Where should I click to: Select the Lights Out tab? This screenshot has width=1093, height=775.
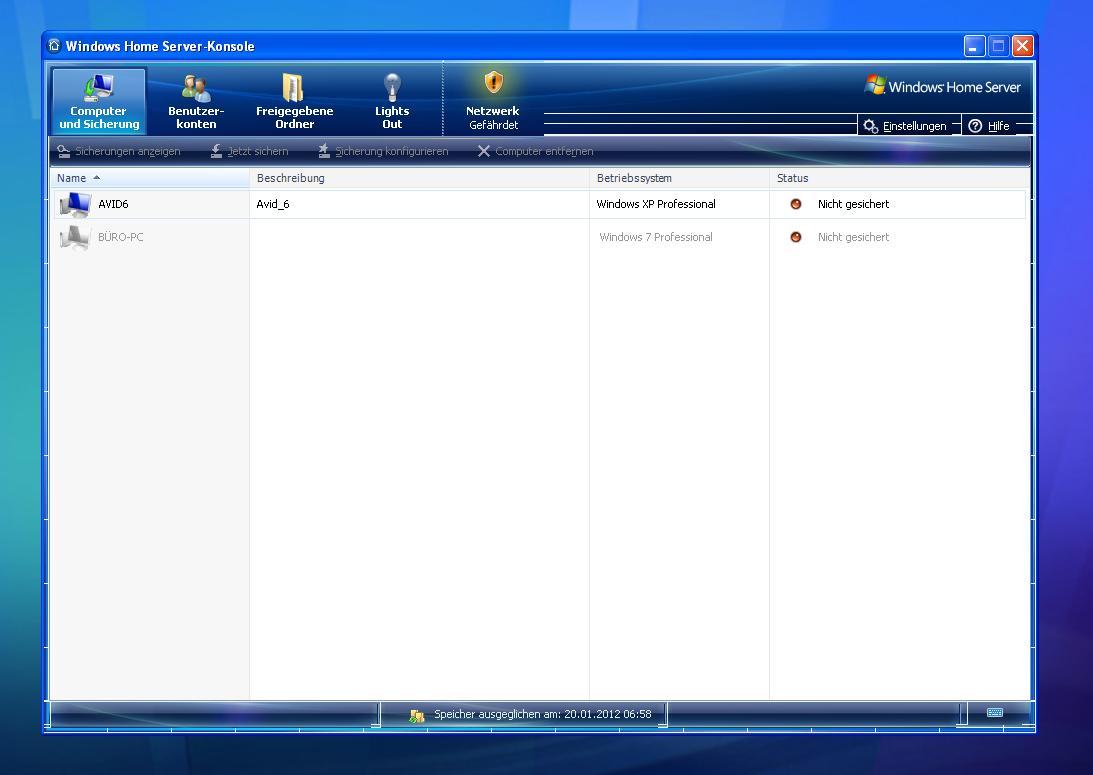pyautogui.click(x=392, y=101)
